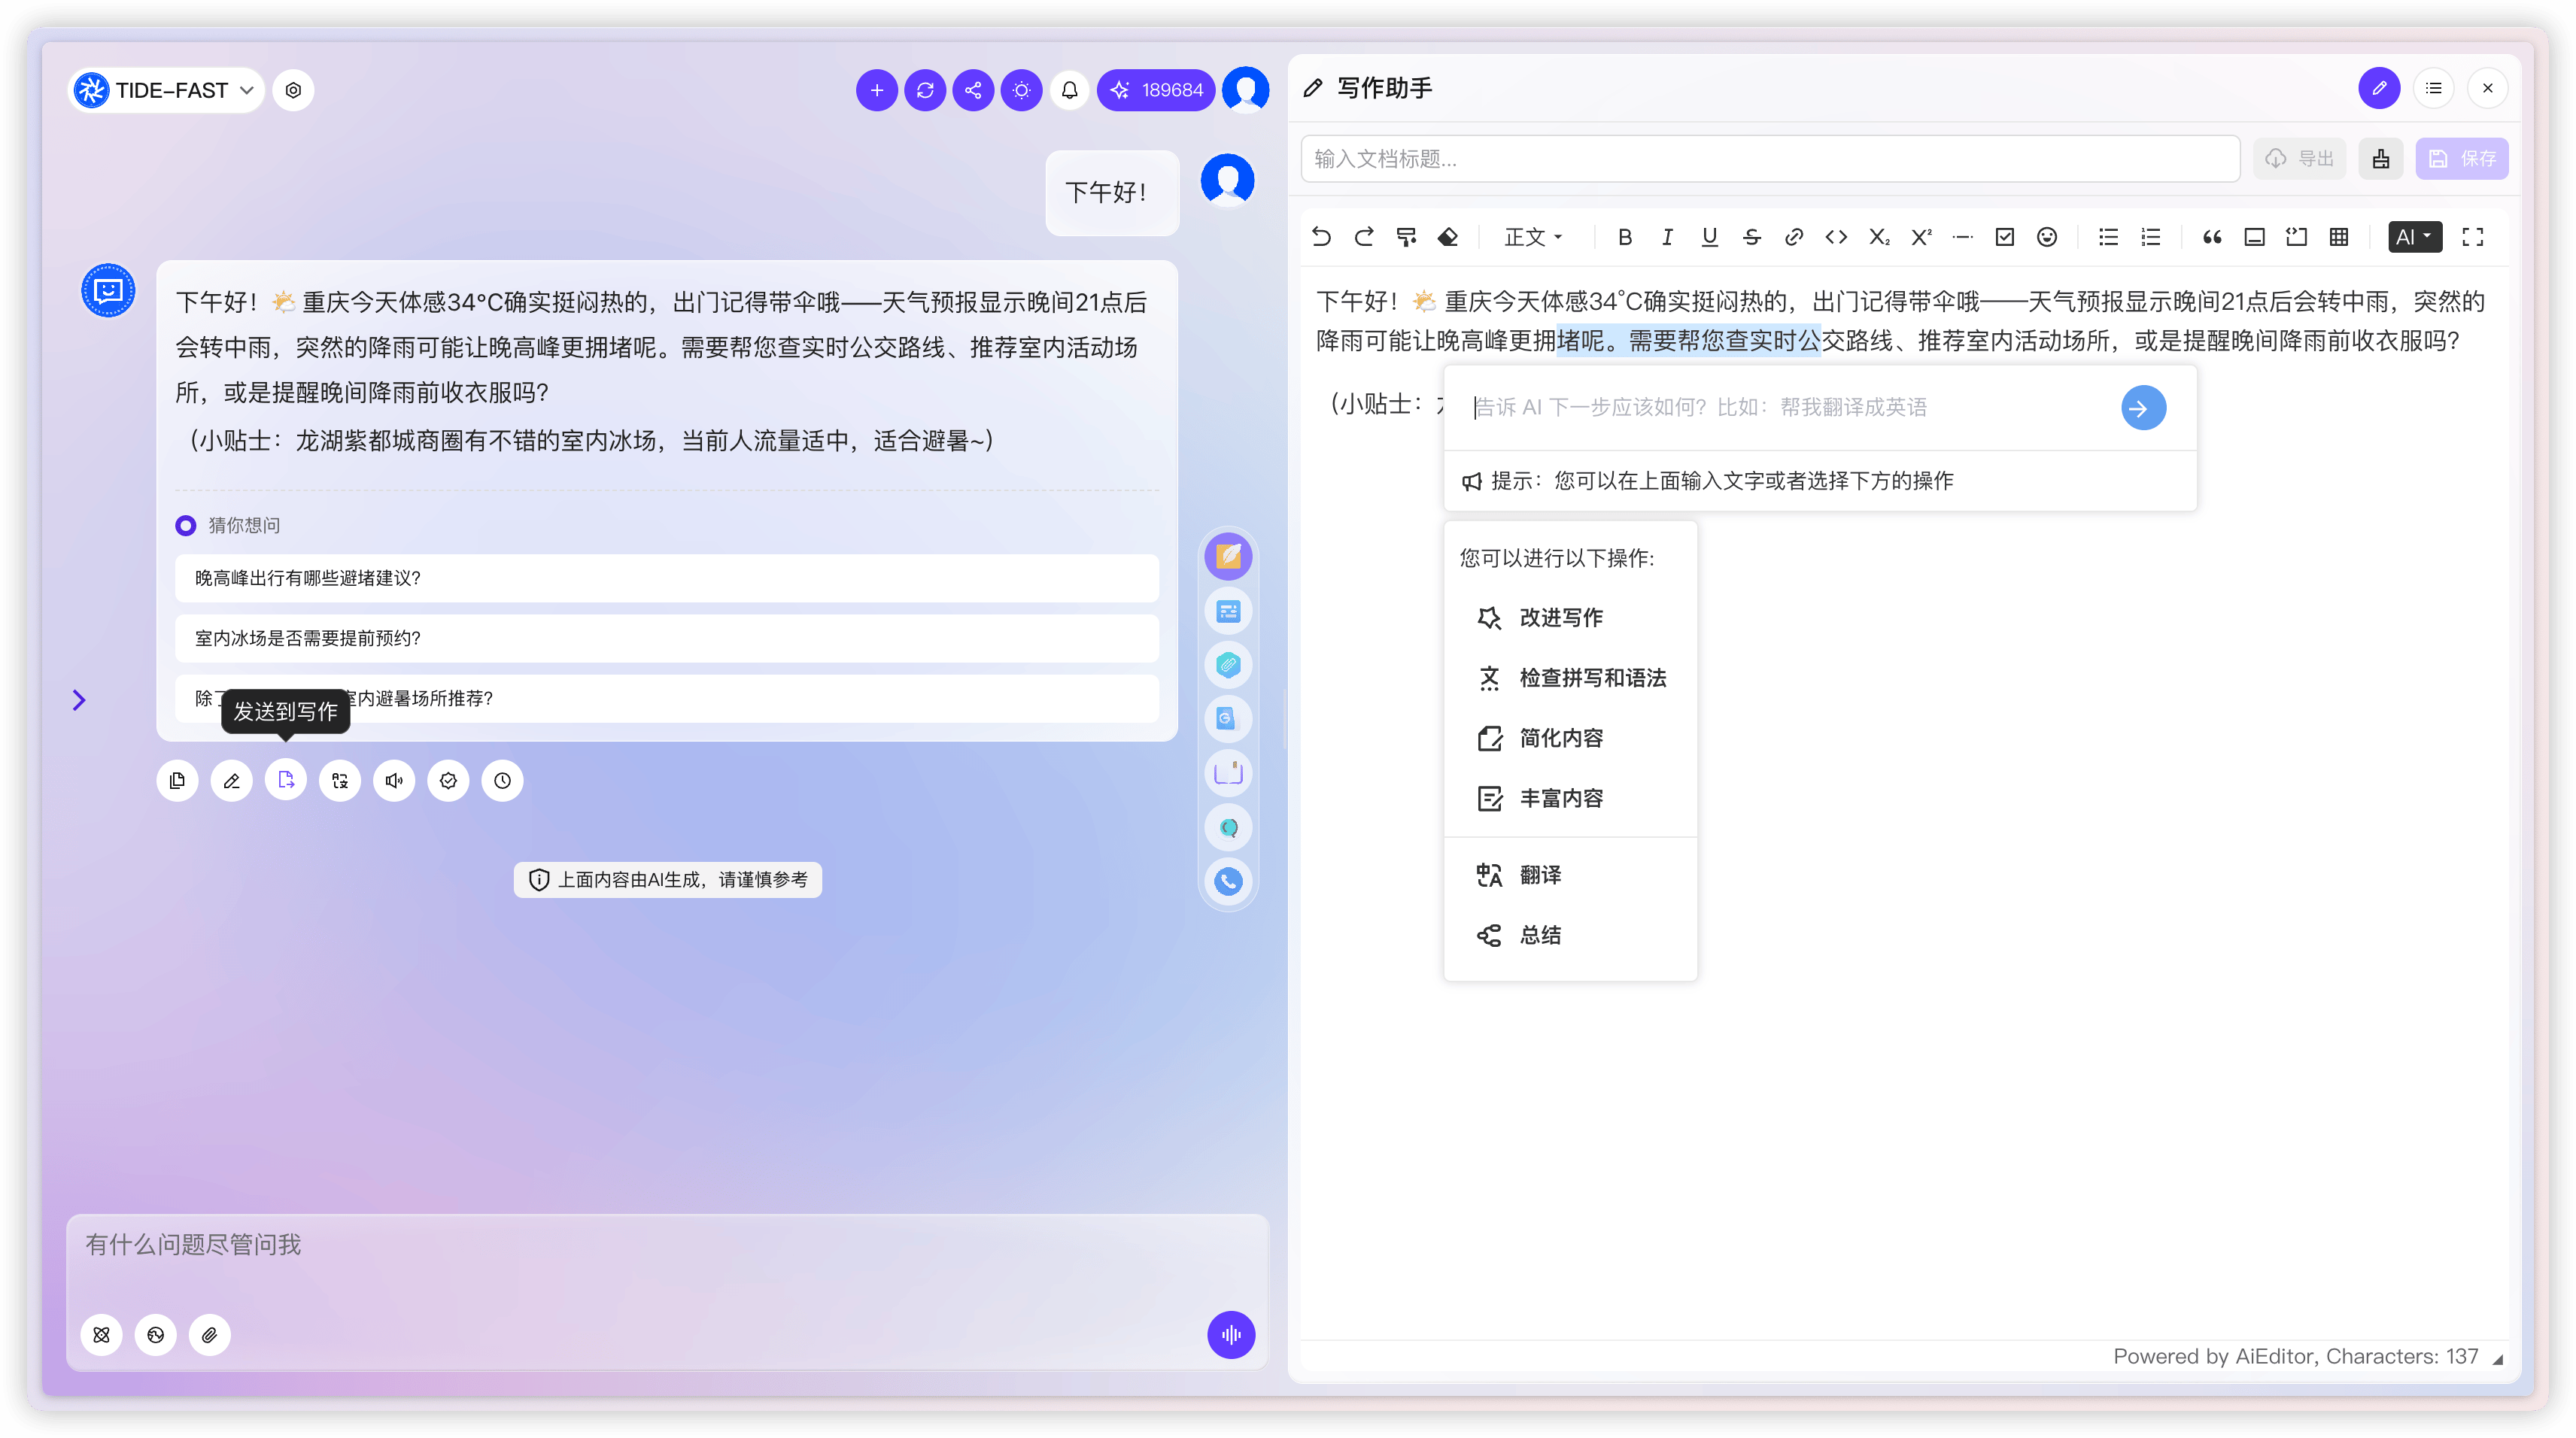Open the AI dropdown in editor toolbar
This screenshot has width=2576, height=1438.
(x=2415, y=237)
